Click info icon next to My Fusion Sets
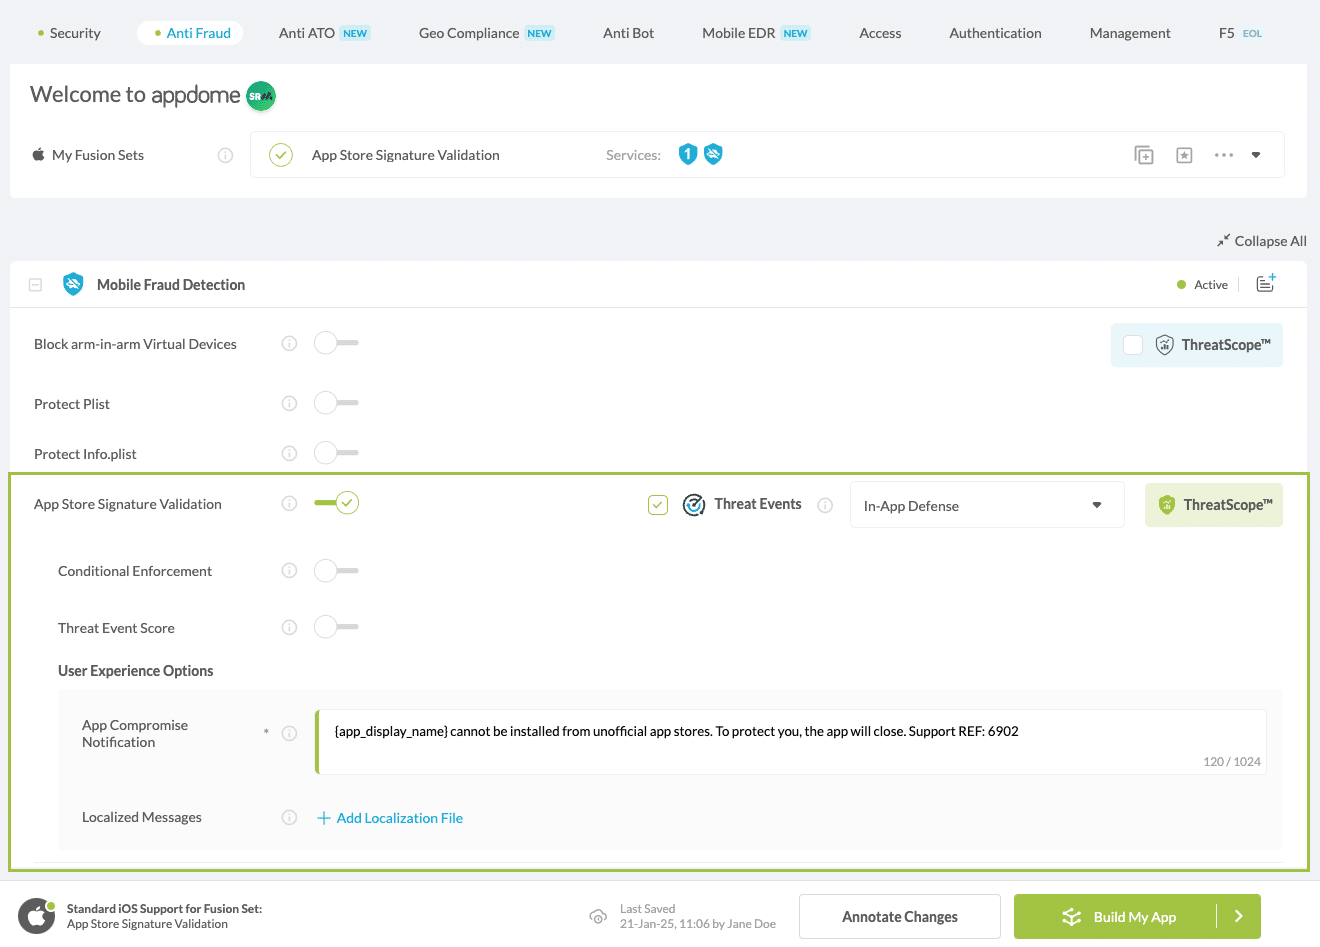Image resolution: width=1320 pixels, height=947 pixels. click(226, 155)
